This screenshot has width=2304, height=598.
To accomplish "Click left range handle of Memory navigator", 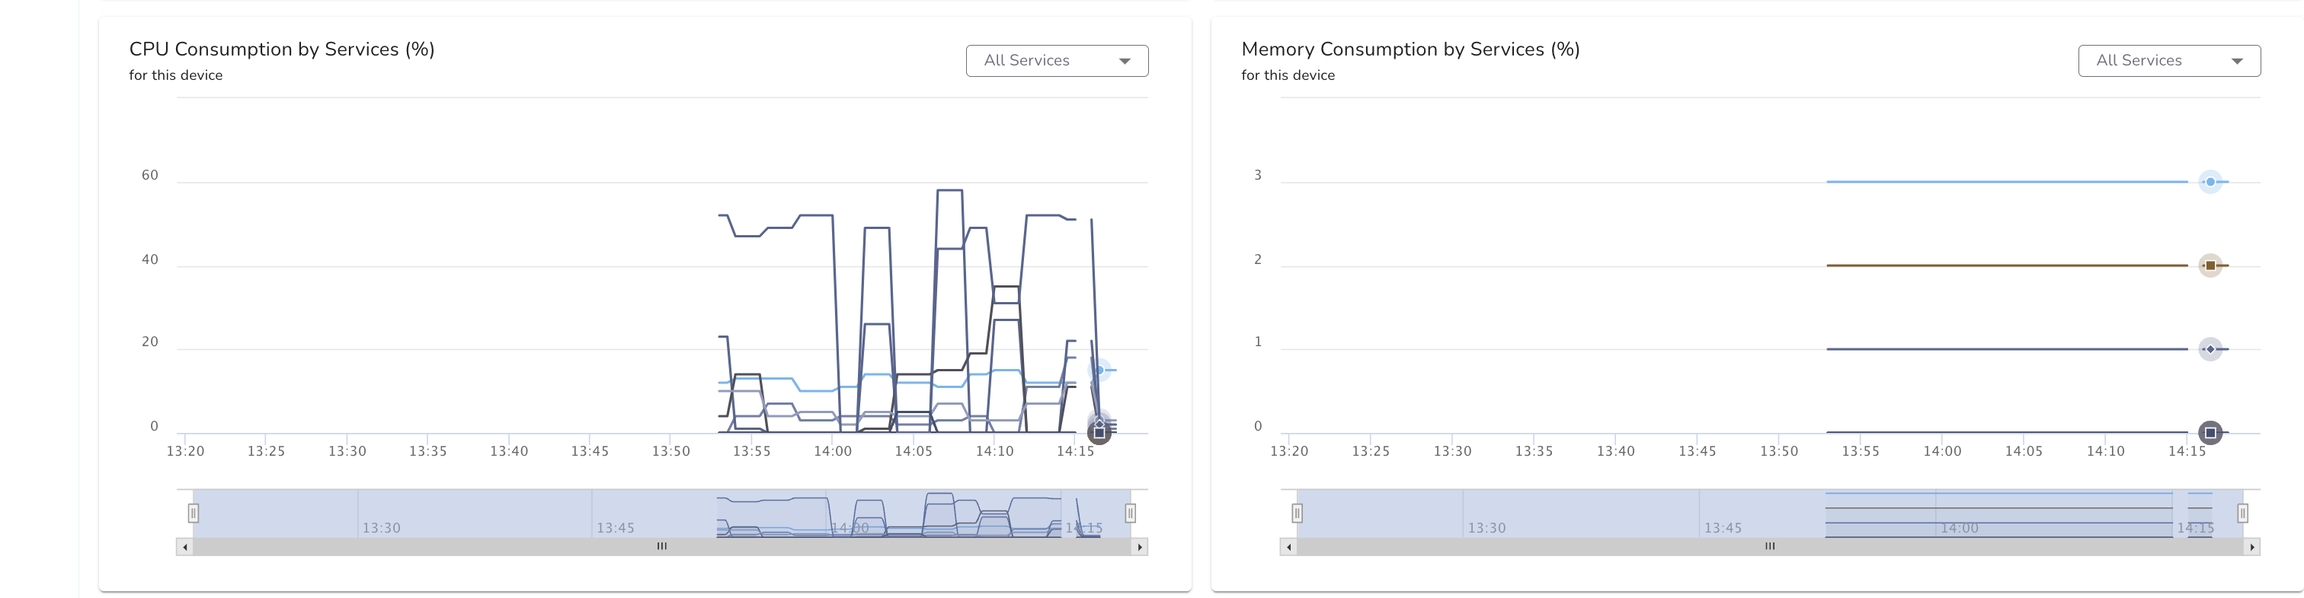I will click(1297, 513).
